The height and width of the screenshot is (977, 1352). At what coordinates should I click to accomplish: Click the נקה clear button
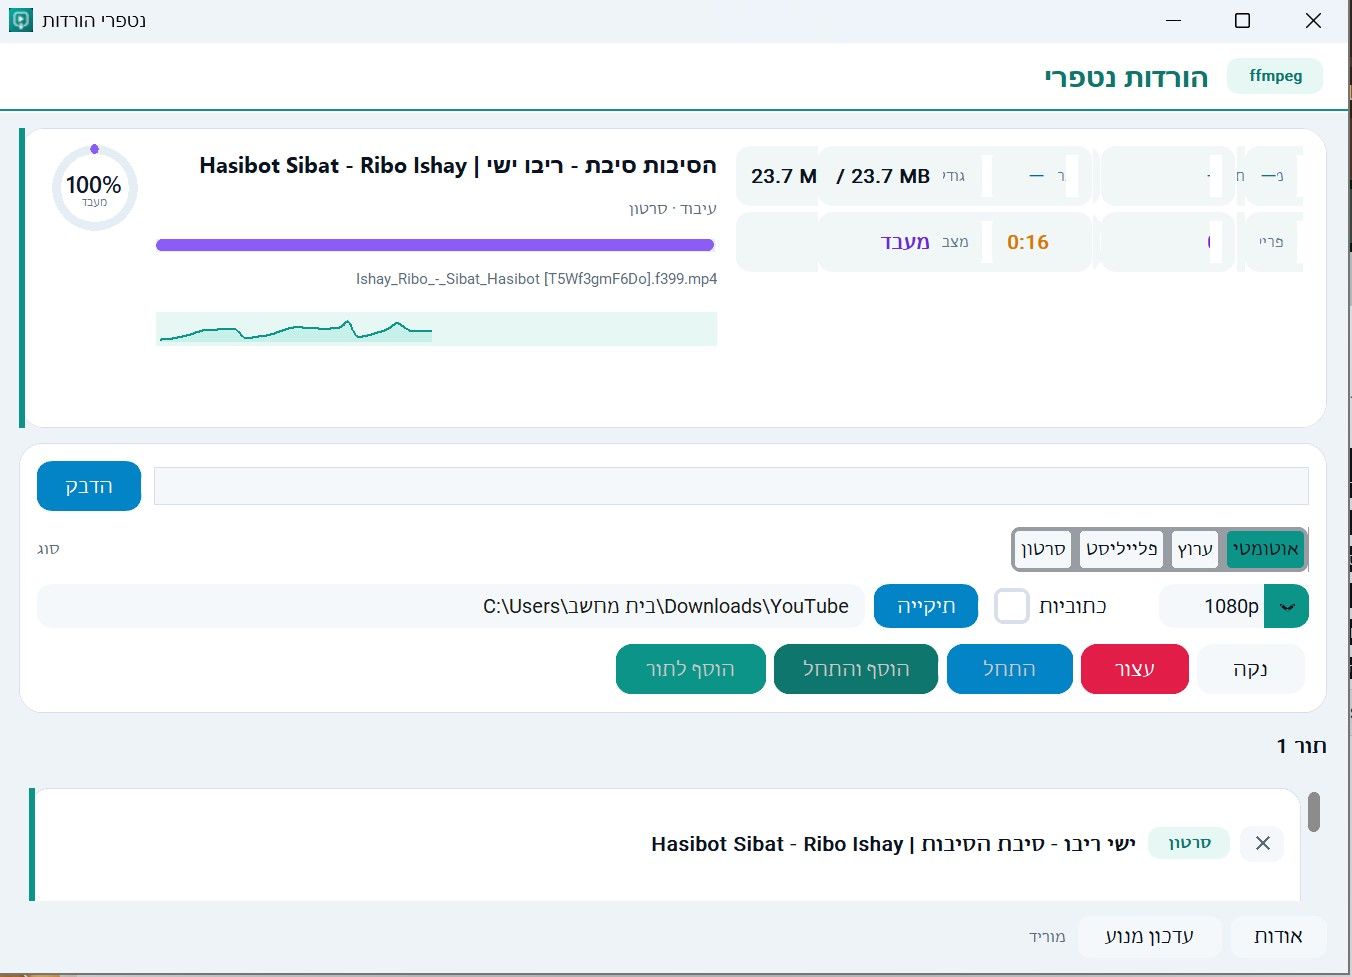(1250, 669)
